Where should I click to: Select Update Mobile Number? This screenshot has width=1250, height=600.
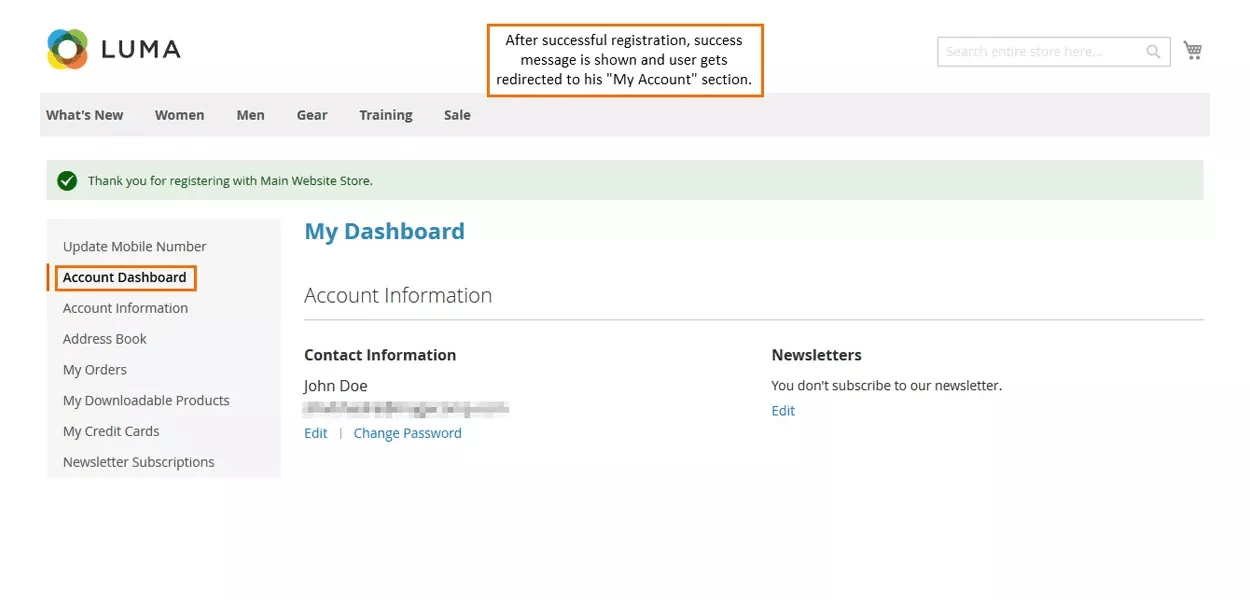coord(134,246)
